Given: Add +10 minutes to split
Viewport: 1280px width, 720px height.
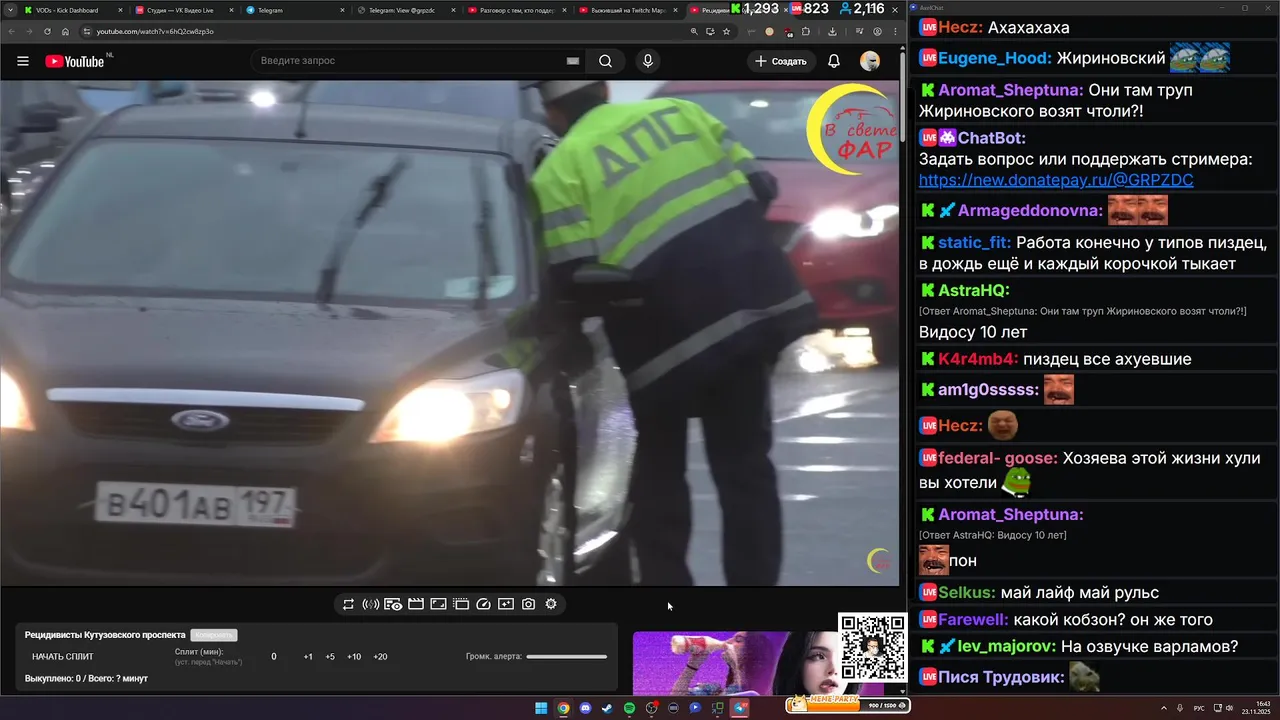Looking at the screenshot, I should tap(354, 657).
